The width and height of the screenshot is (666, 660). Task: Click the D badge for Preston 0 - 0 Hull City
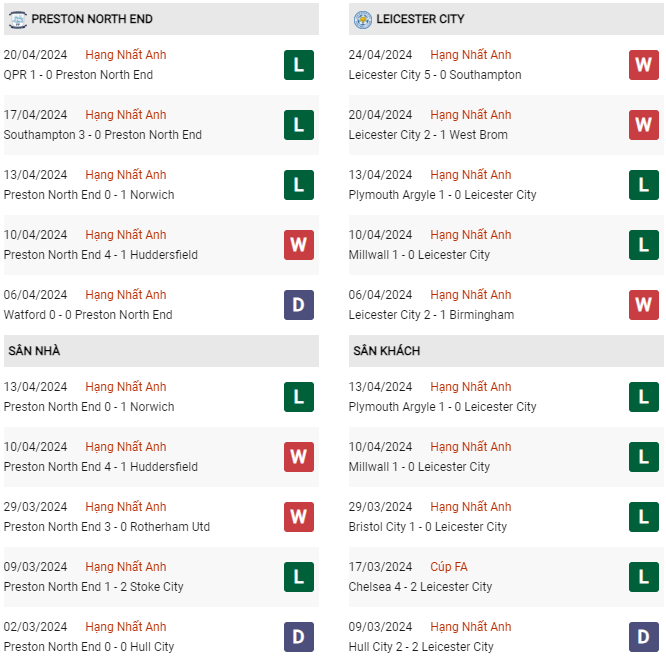pos(298,637)
